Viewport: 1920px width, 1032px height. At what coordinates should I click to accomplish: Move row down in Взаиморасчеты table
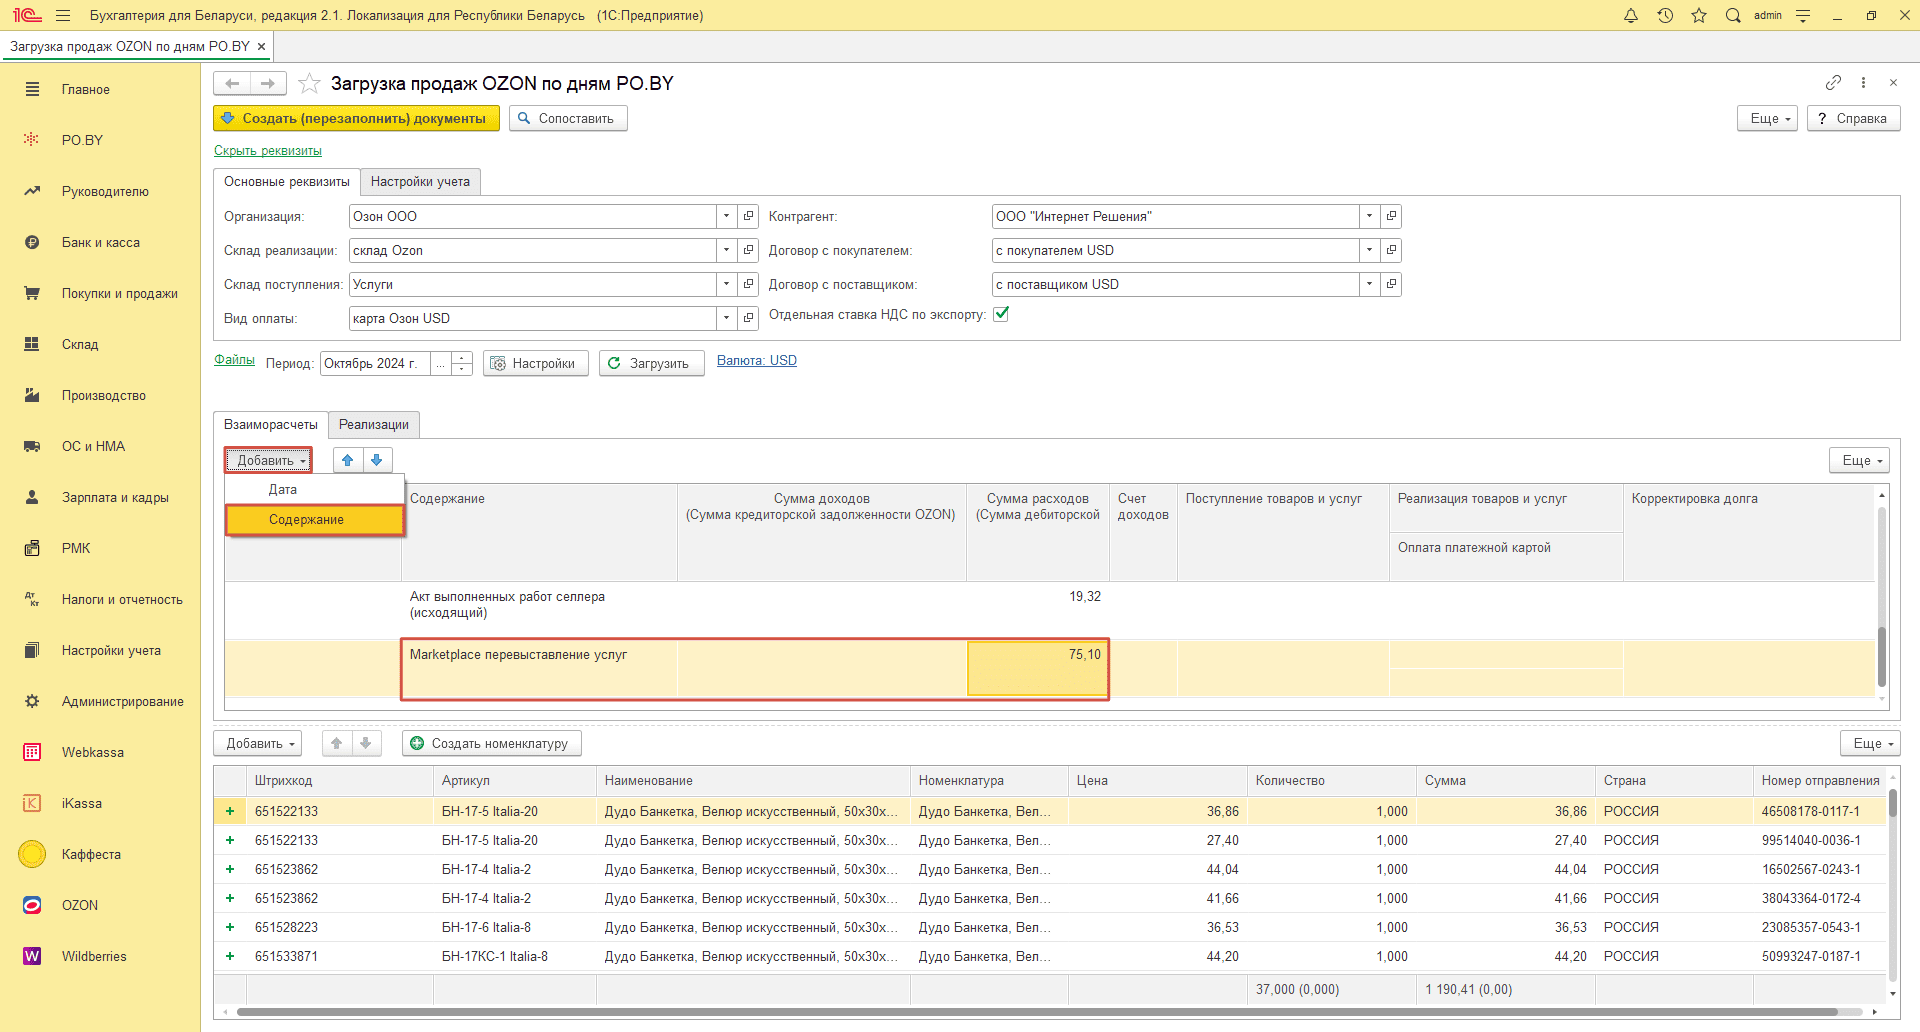point(376,460)
